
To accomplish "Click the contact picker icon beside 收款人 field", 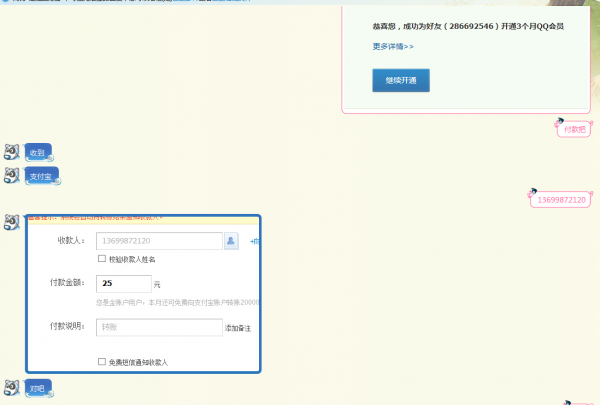I will pos(231,241).
